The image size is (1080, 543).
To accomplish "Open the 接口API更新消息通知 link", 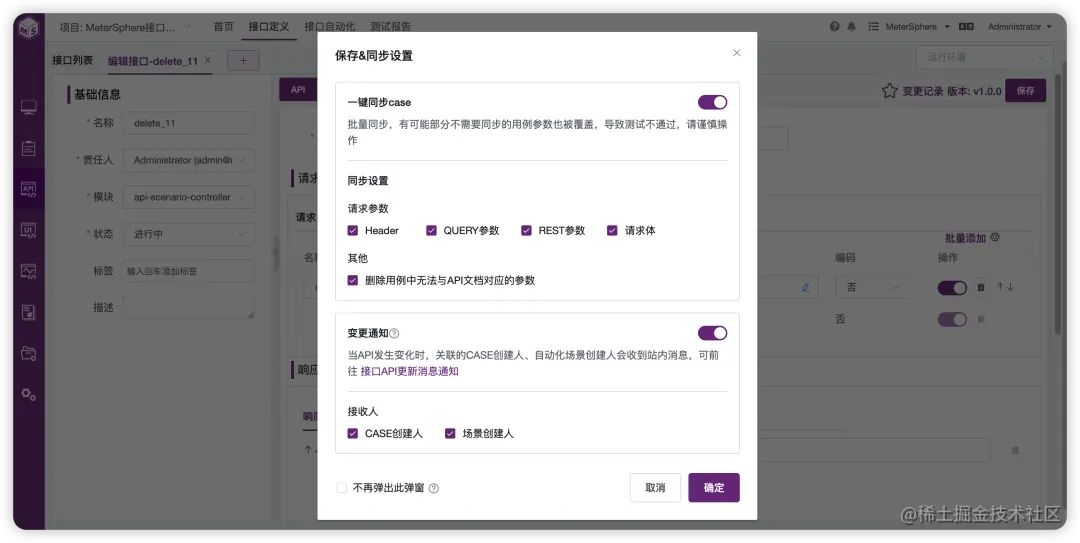I will (409, 371).
